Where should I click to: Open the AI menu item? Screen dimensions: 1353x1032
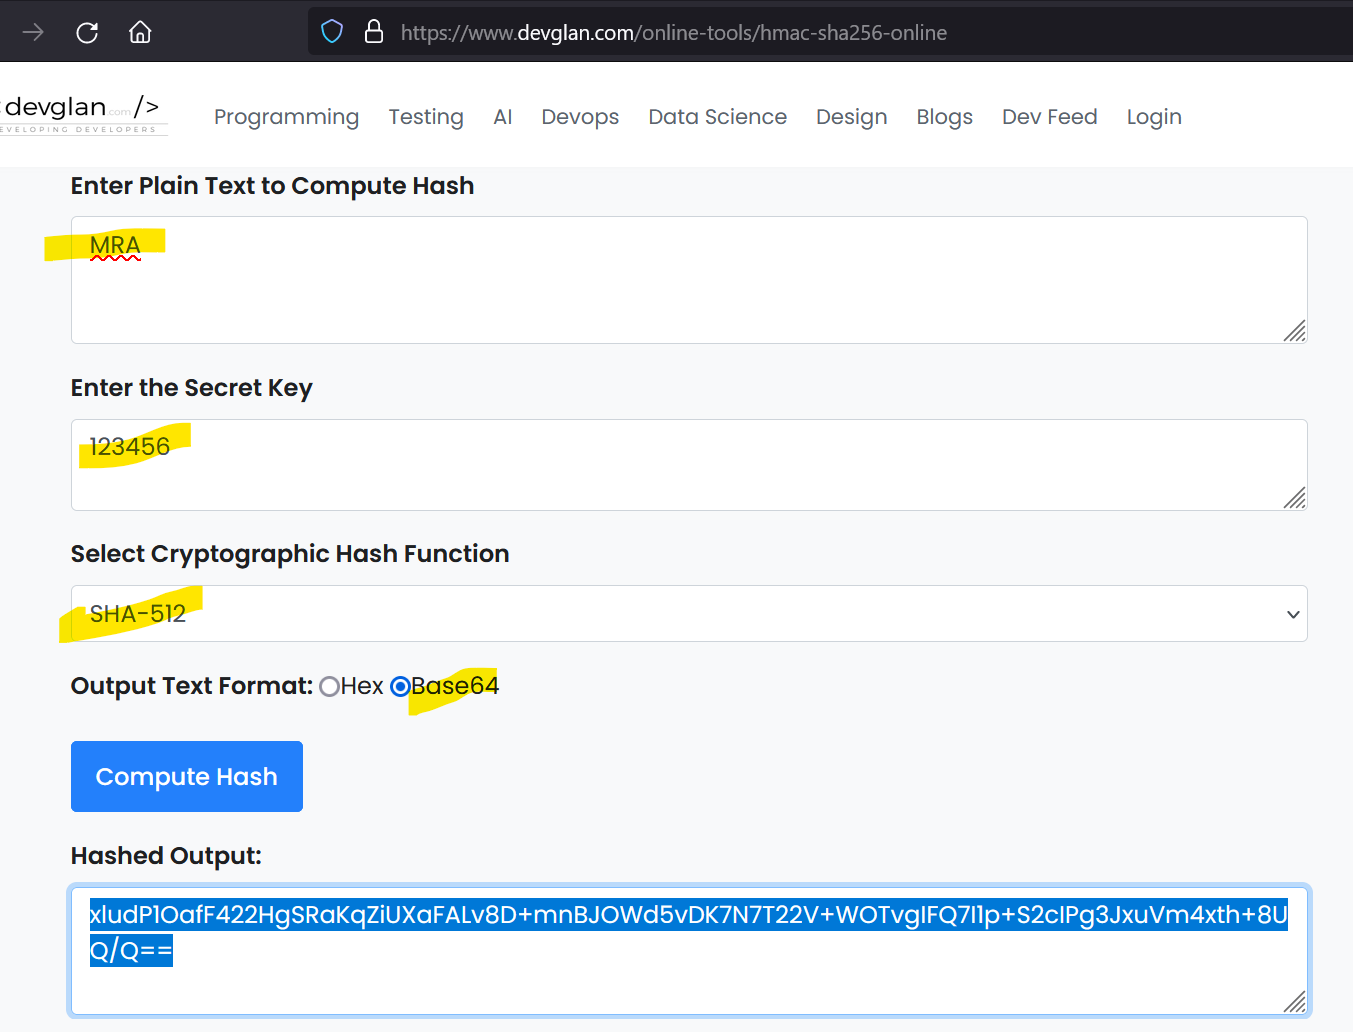click(x=503, y=117)
